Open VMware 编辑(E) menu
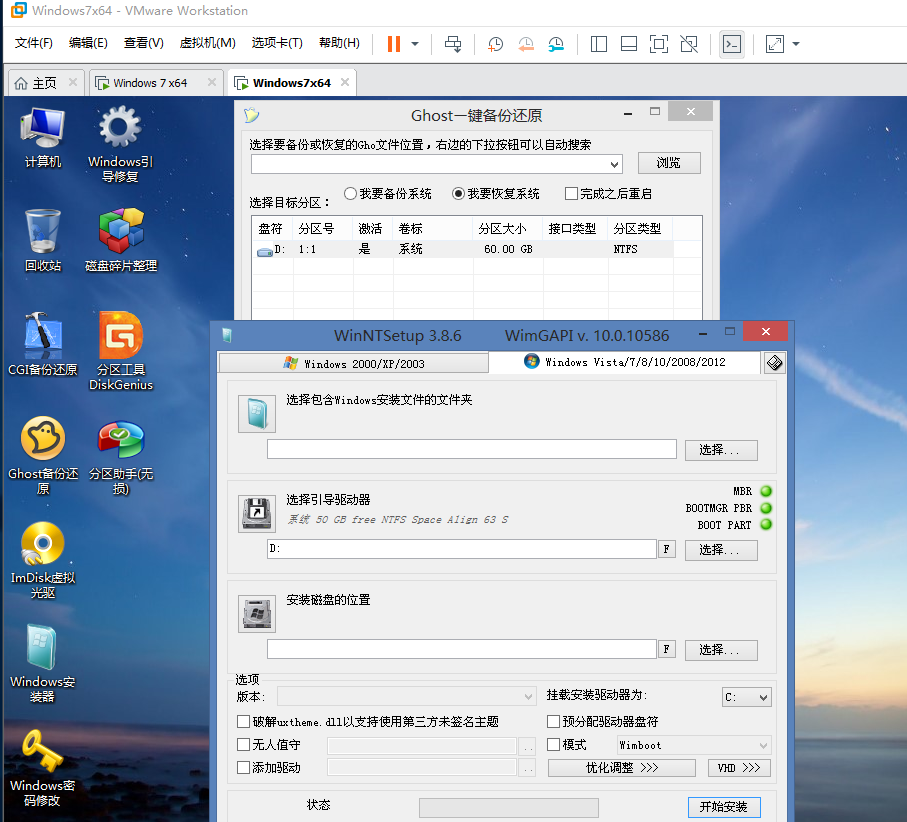Screen dimensions: 907x822 click(x=88, y=43)
